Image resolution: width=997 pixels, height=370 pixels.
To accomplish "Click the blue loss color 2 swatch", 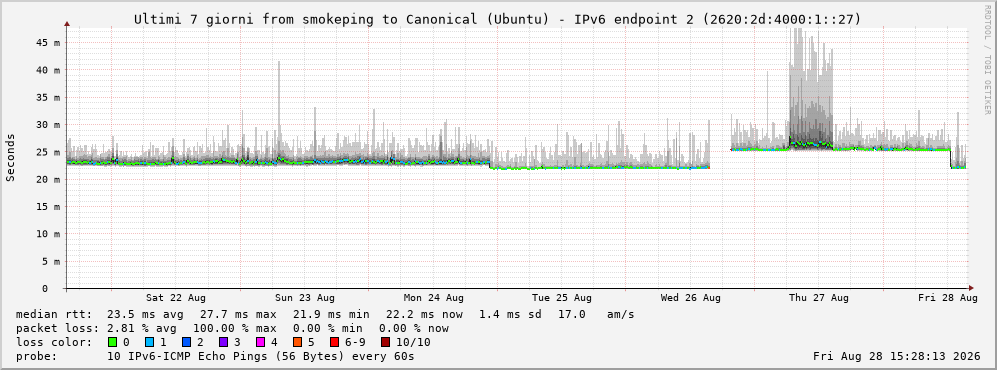I will pyautogui.click(x=186, y=343).
